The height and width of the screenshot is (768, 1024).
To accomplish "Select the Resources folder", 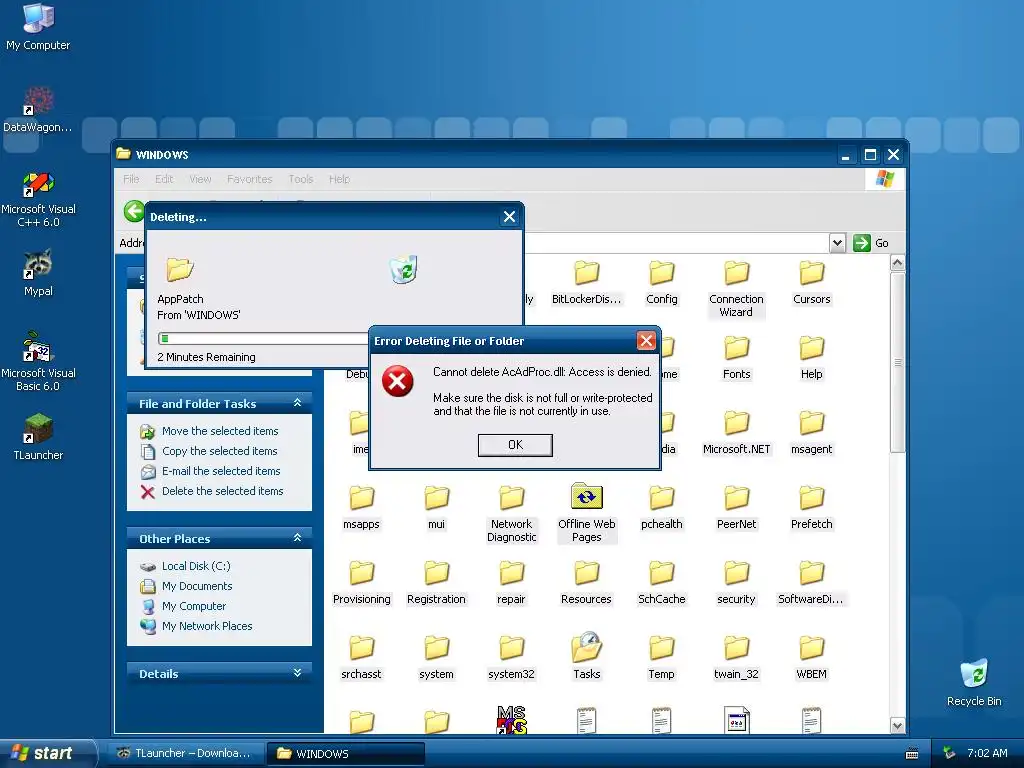I will (x=586, y=583).
